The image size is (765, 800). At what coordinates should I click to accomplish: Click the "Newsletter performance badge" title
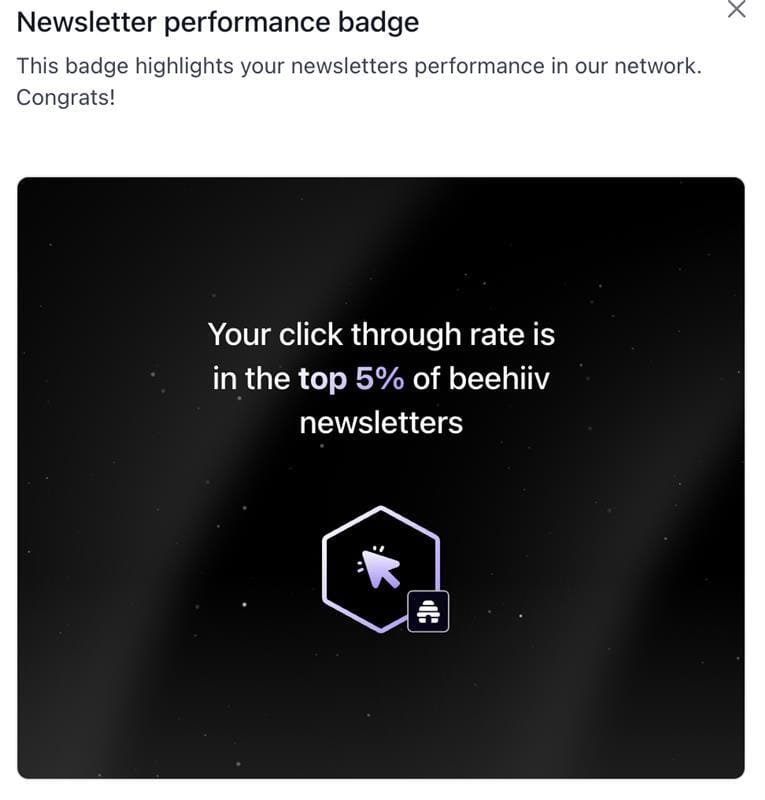click(x=218, y=22)
